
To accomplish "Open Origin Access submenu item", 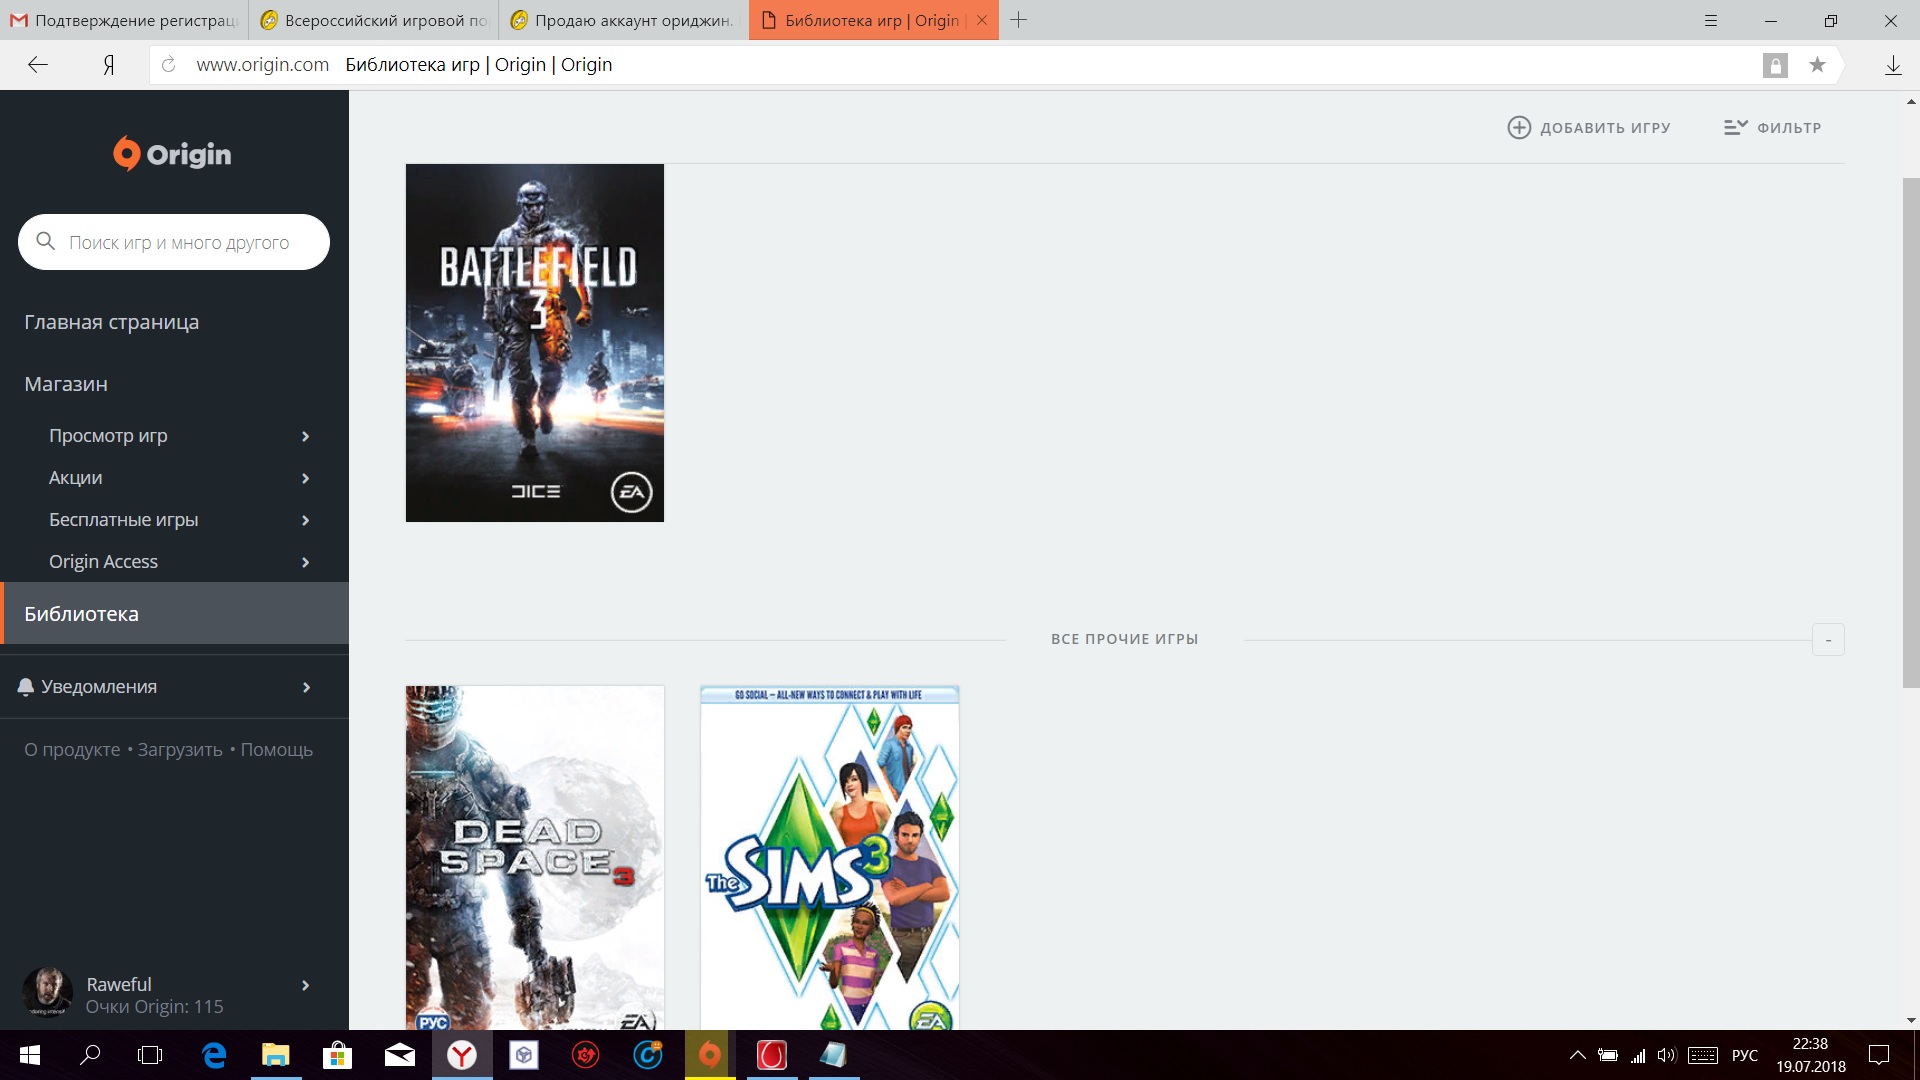I will click(x=103, y=562).
